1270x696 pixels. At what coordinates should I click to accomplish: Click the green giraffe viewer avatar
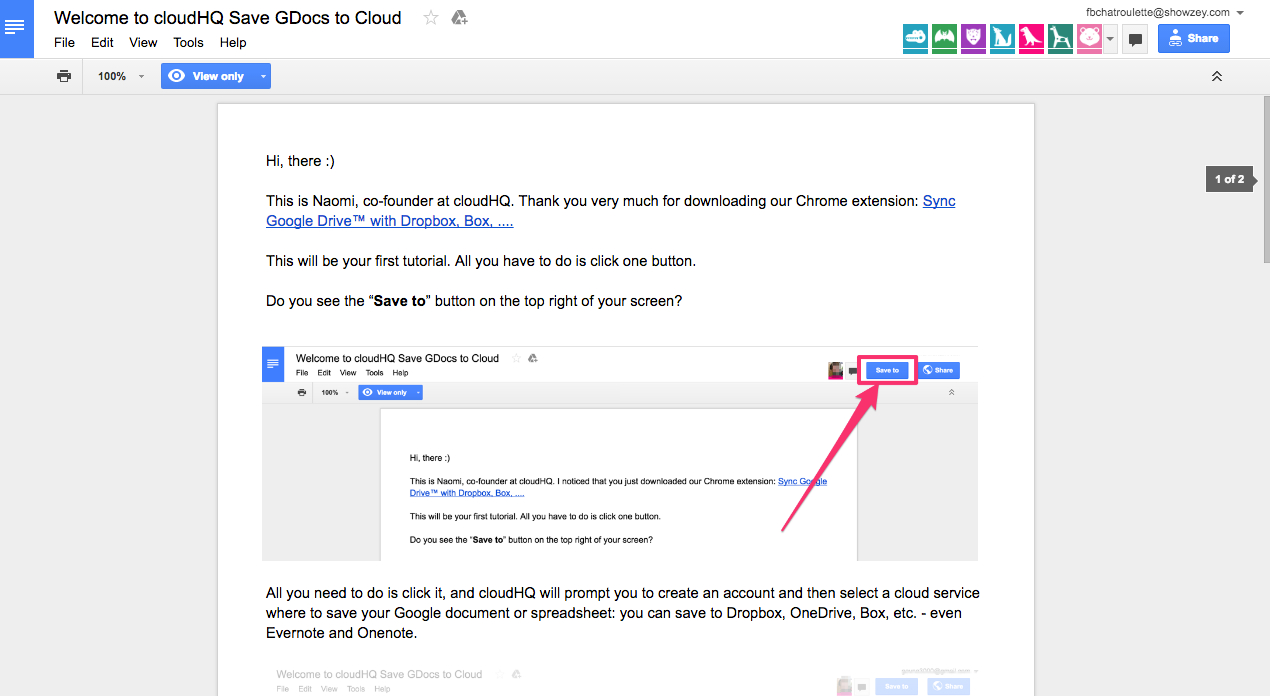tap(1060, 39)
